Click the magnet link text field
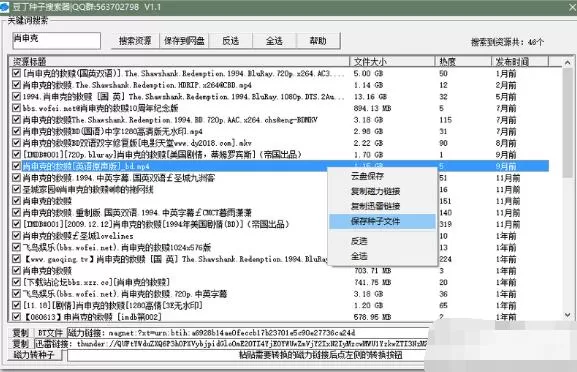The image size is (577, 372). tap(248, 333)
